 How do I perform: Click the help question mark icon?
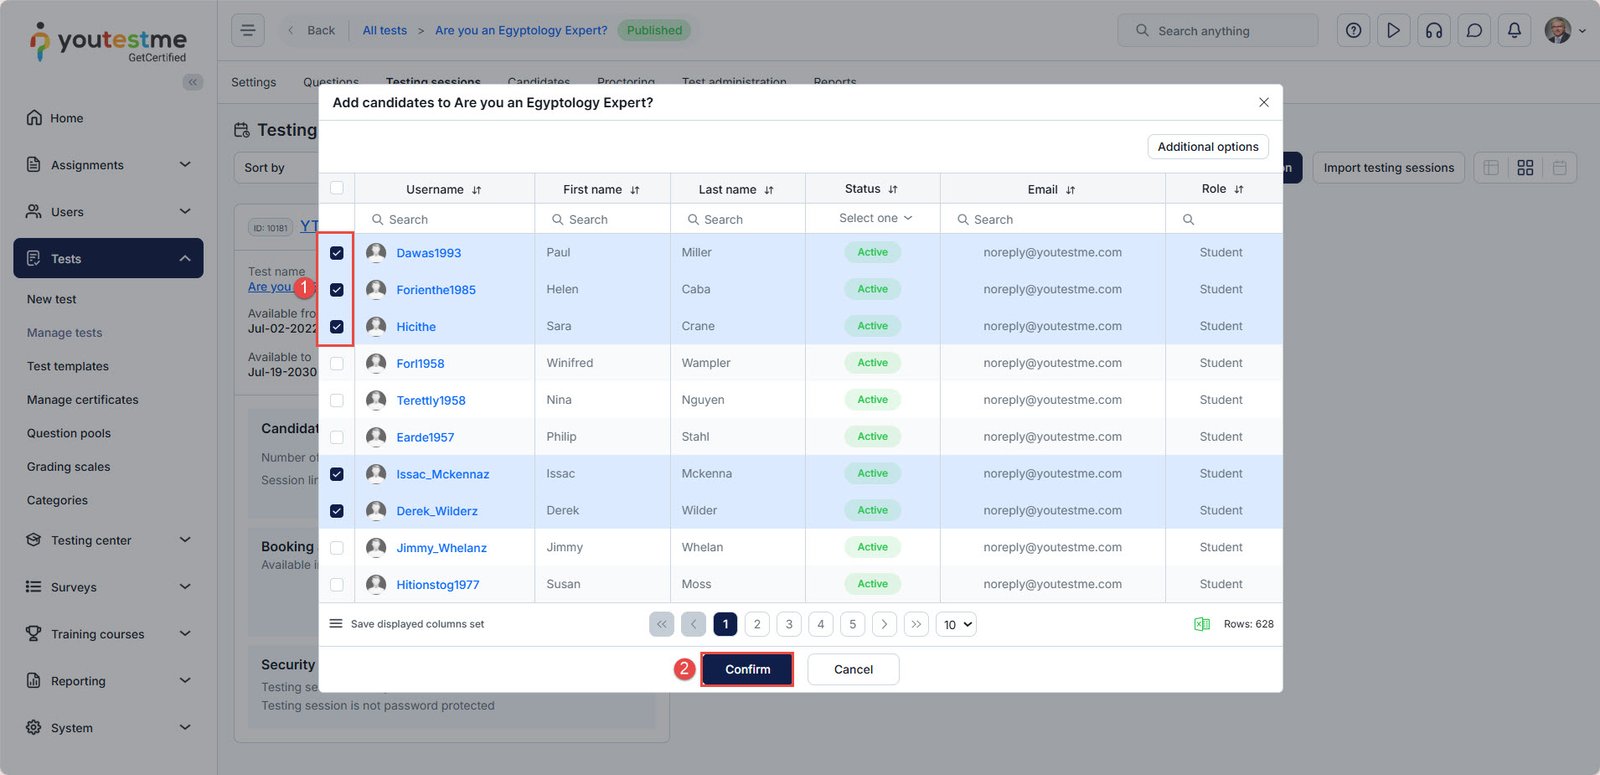click(1353, 31)
